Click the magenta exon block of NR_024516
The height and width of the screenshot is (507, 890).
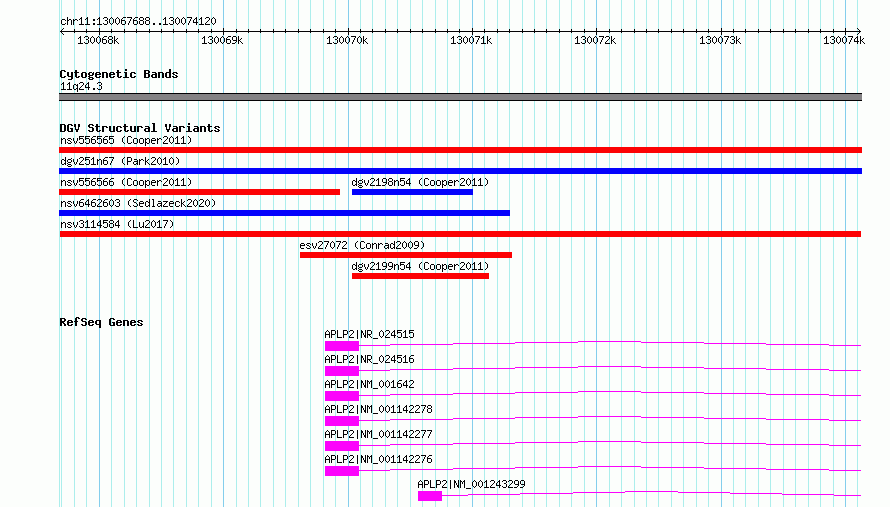[342, 371]
